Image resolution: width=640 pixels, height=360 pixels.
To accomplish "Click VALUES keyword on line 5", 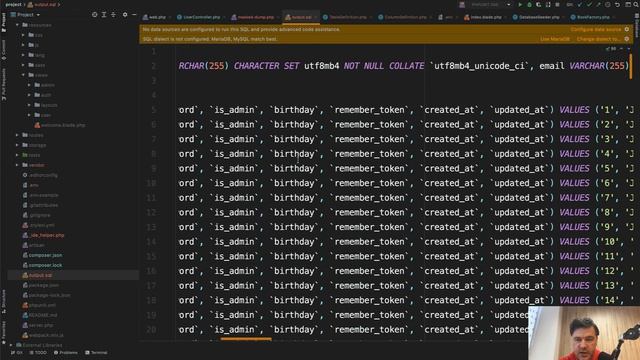I will click(574, 110).
